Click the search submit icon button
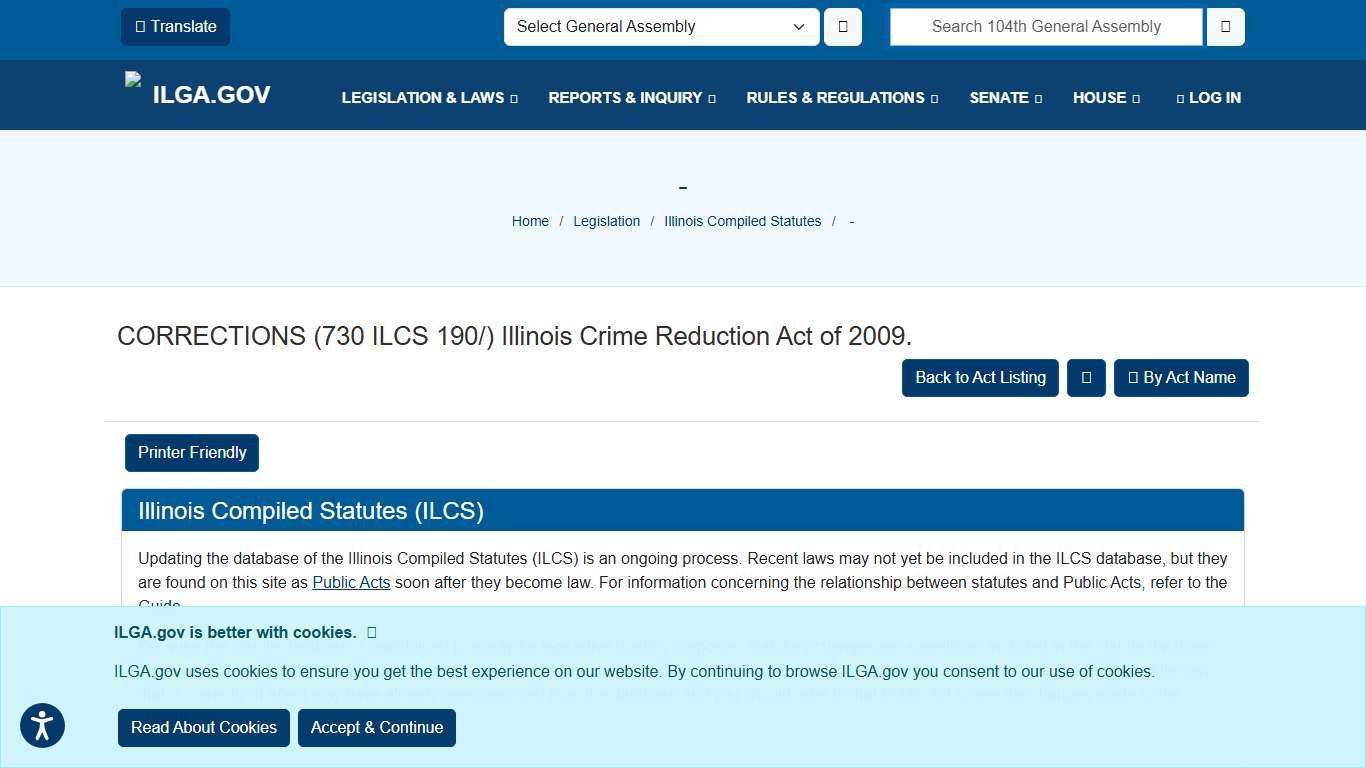1366x768 pixels. pyautogui.click(x=1225, y=27)
